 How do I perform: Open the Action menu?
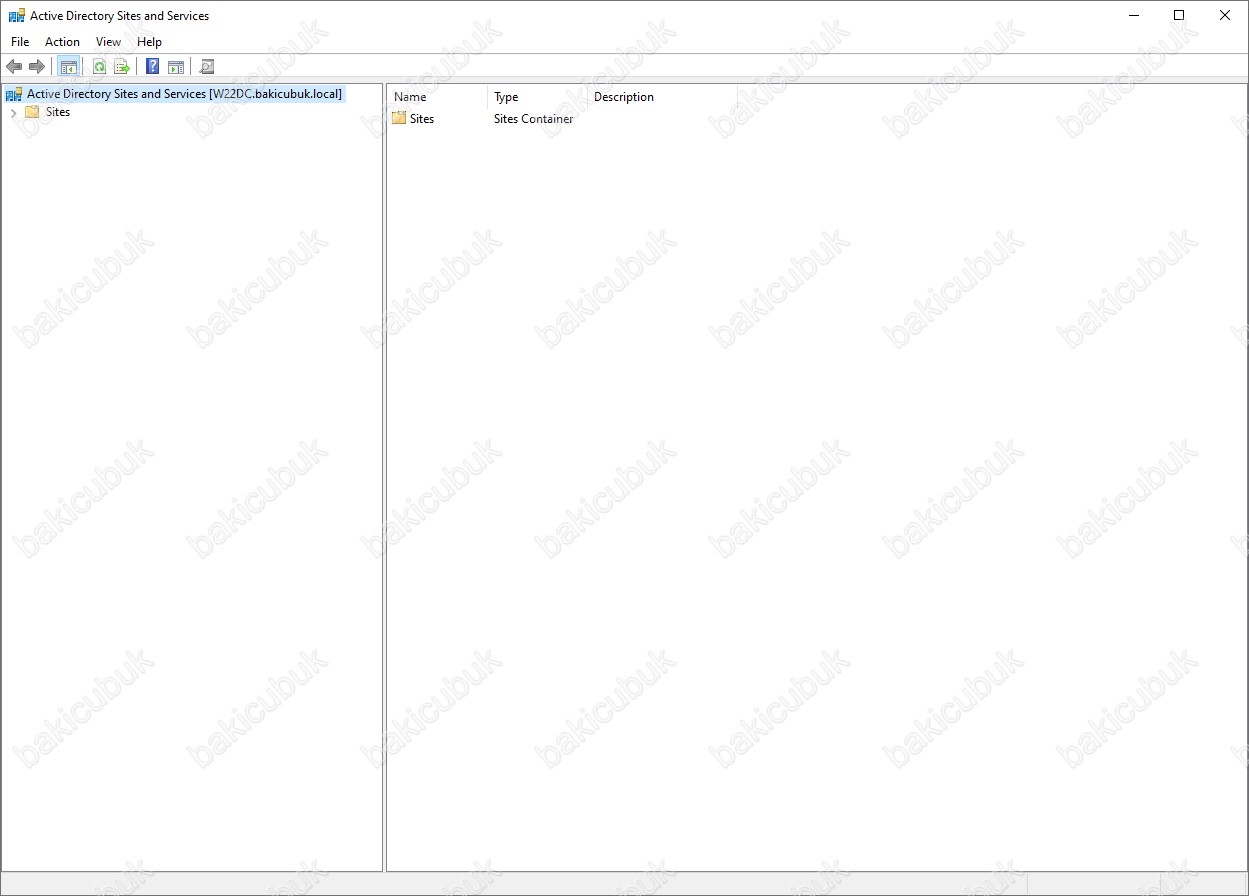pos(62,42)
